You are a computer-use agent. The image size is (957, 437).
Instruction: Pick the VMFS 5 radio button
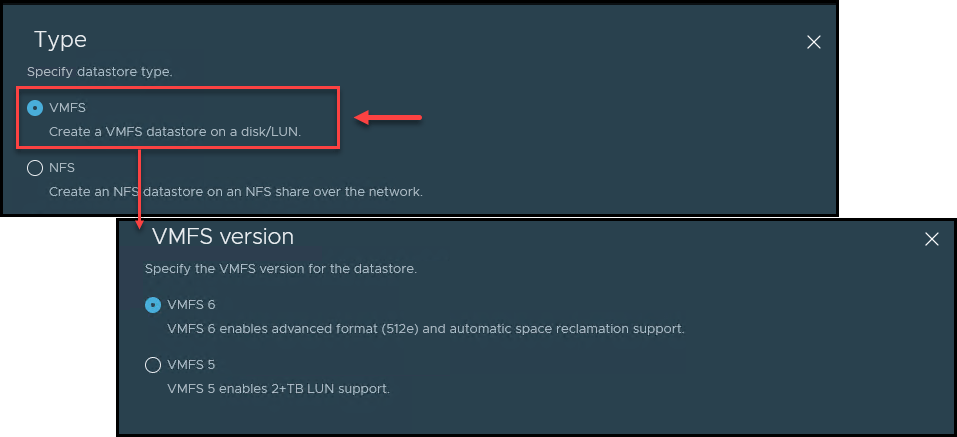(153, 365)
